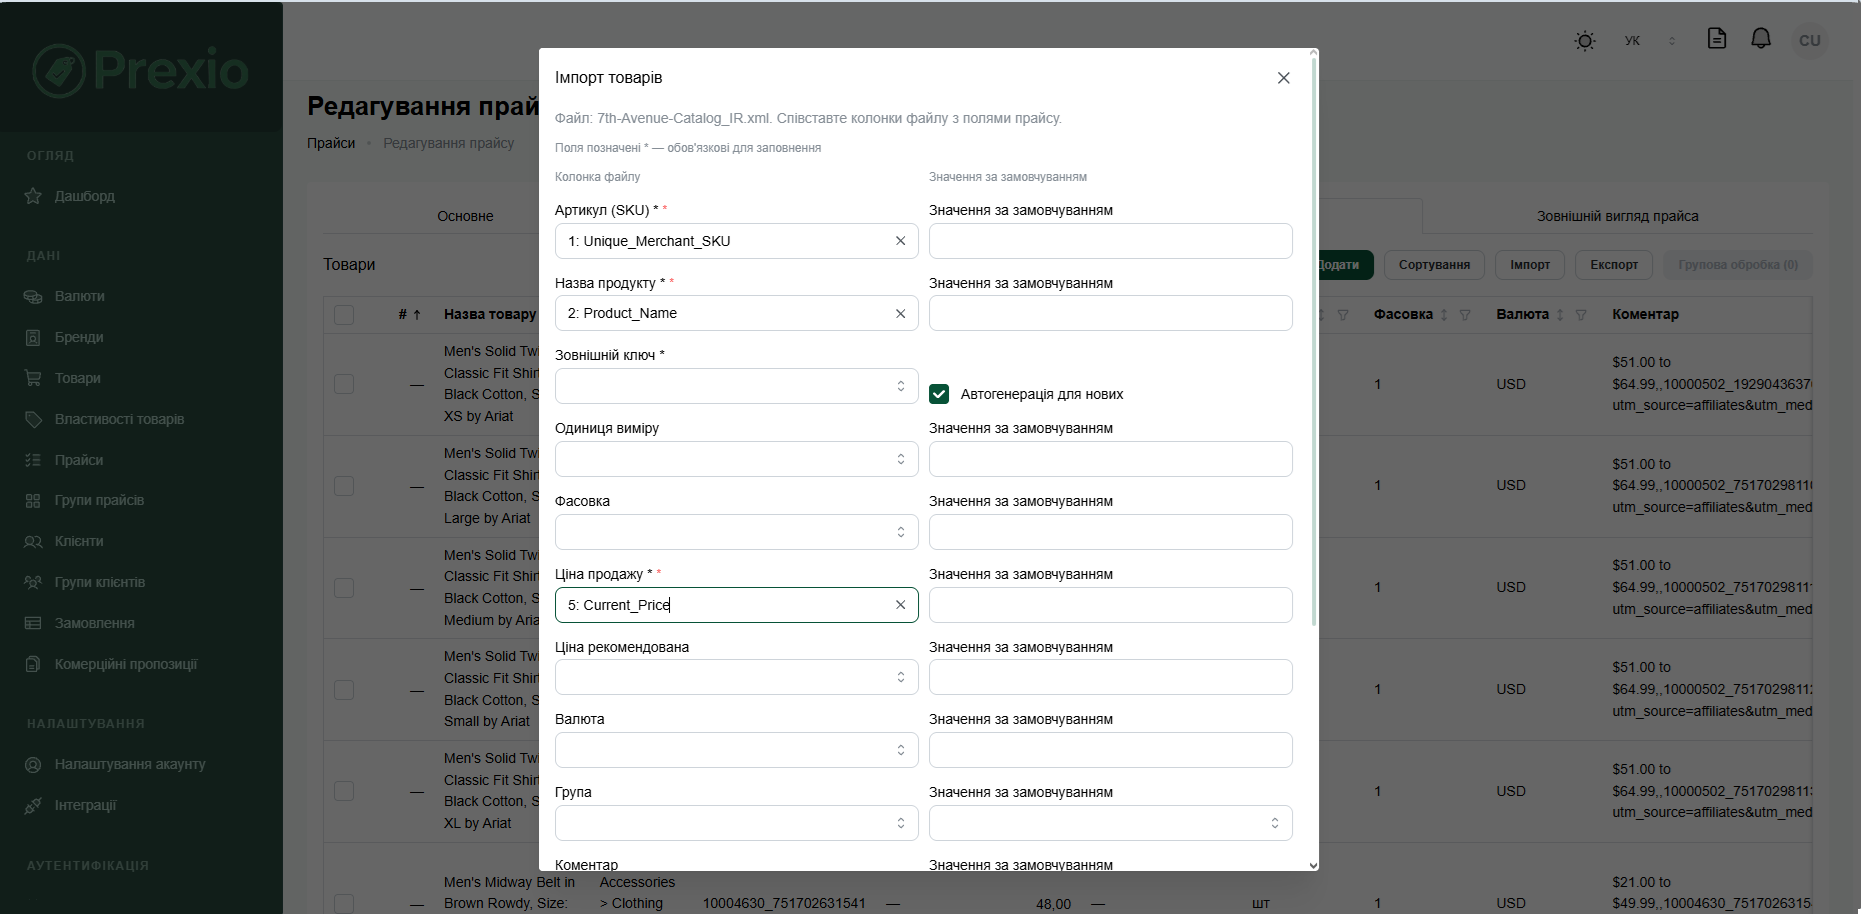Screen dimensions: 1861x914
Task: Click the Експорт button
Action: 1614,265
